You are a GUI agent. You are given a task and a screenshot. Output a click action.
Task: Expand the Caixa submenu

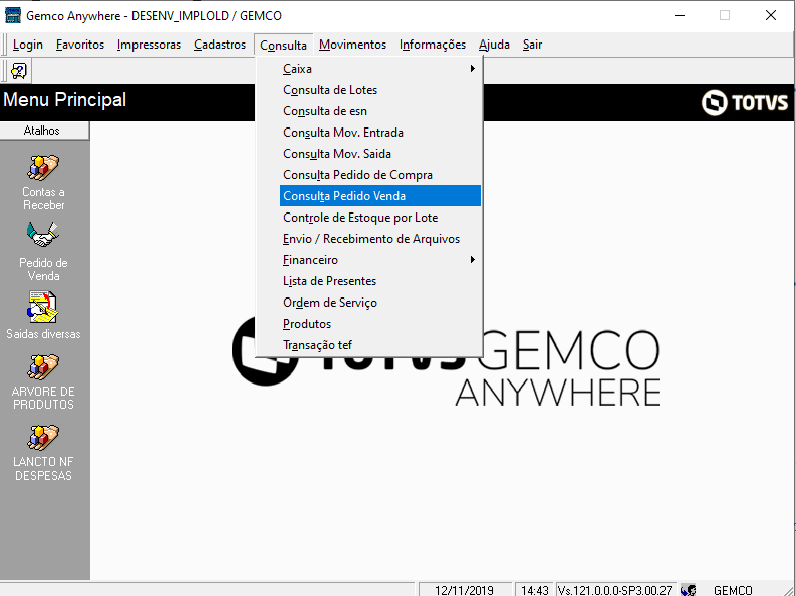tap(380, 69)
